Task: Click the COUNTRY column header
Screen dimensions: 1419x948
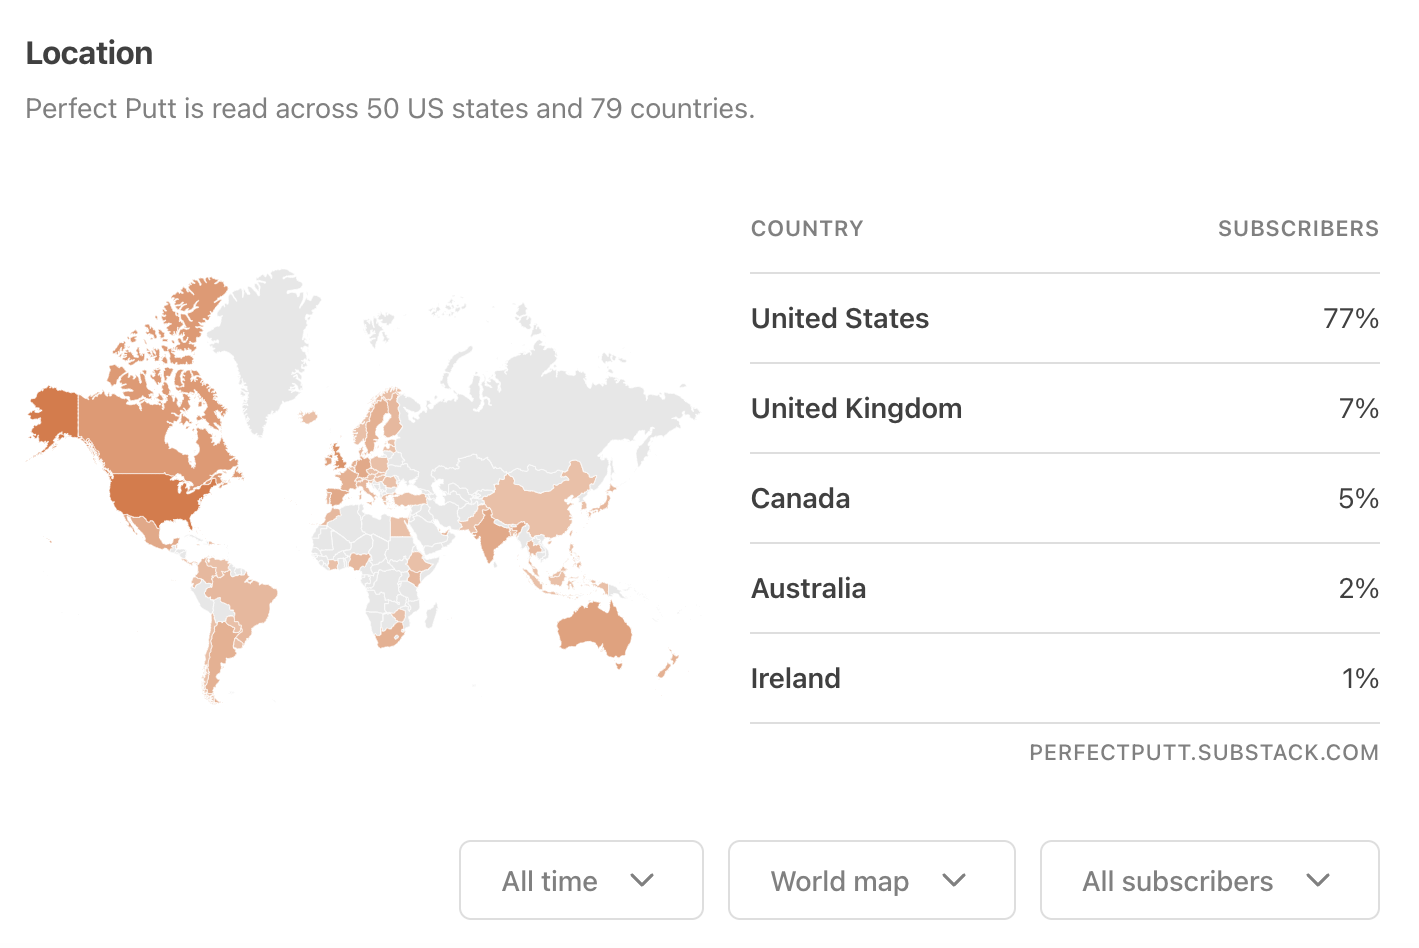Action: (x=807, y=229)
